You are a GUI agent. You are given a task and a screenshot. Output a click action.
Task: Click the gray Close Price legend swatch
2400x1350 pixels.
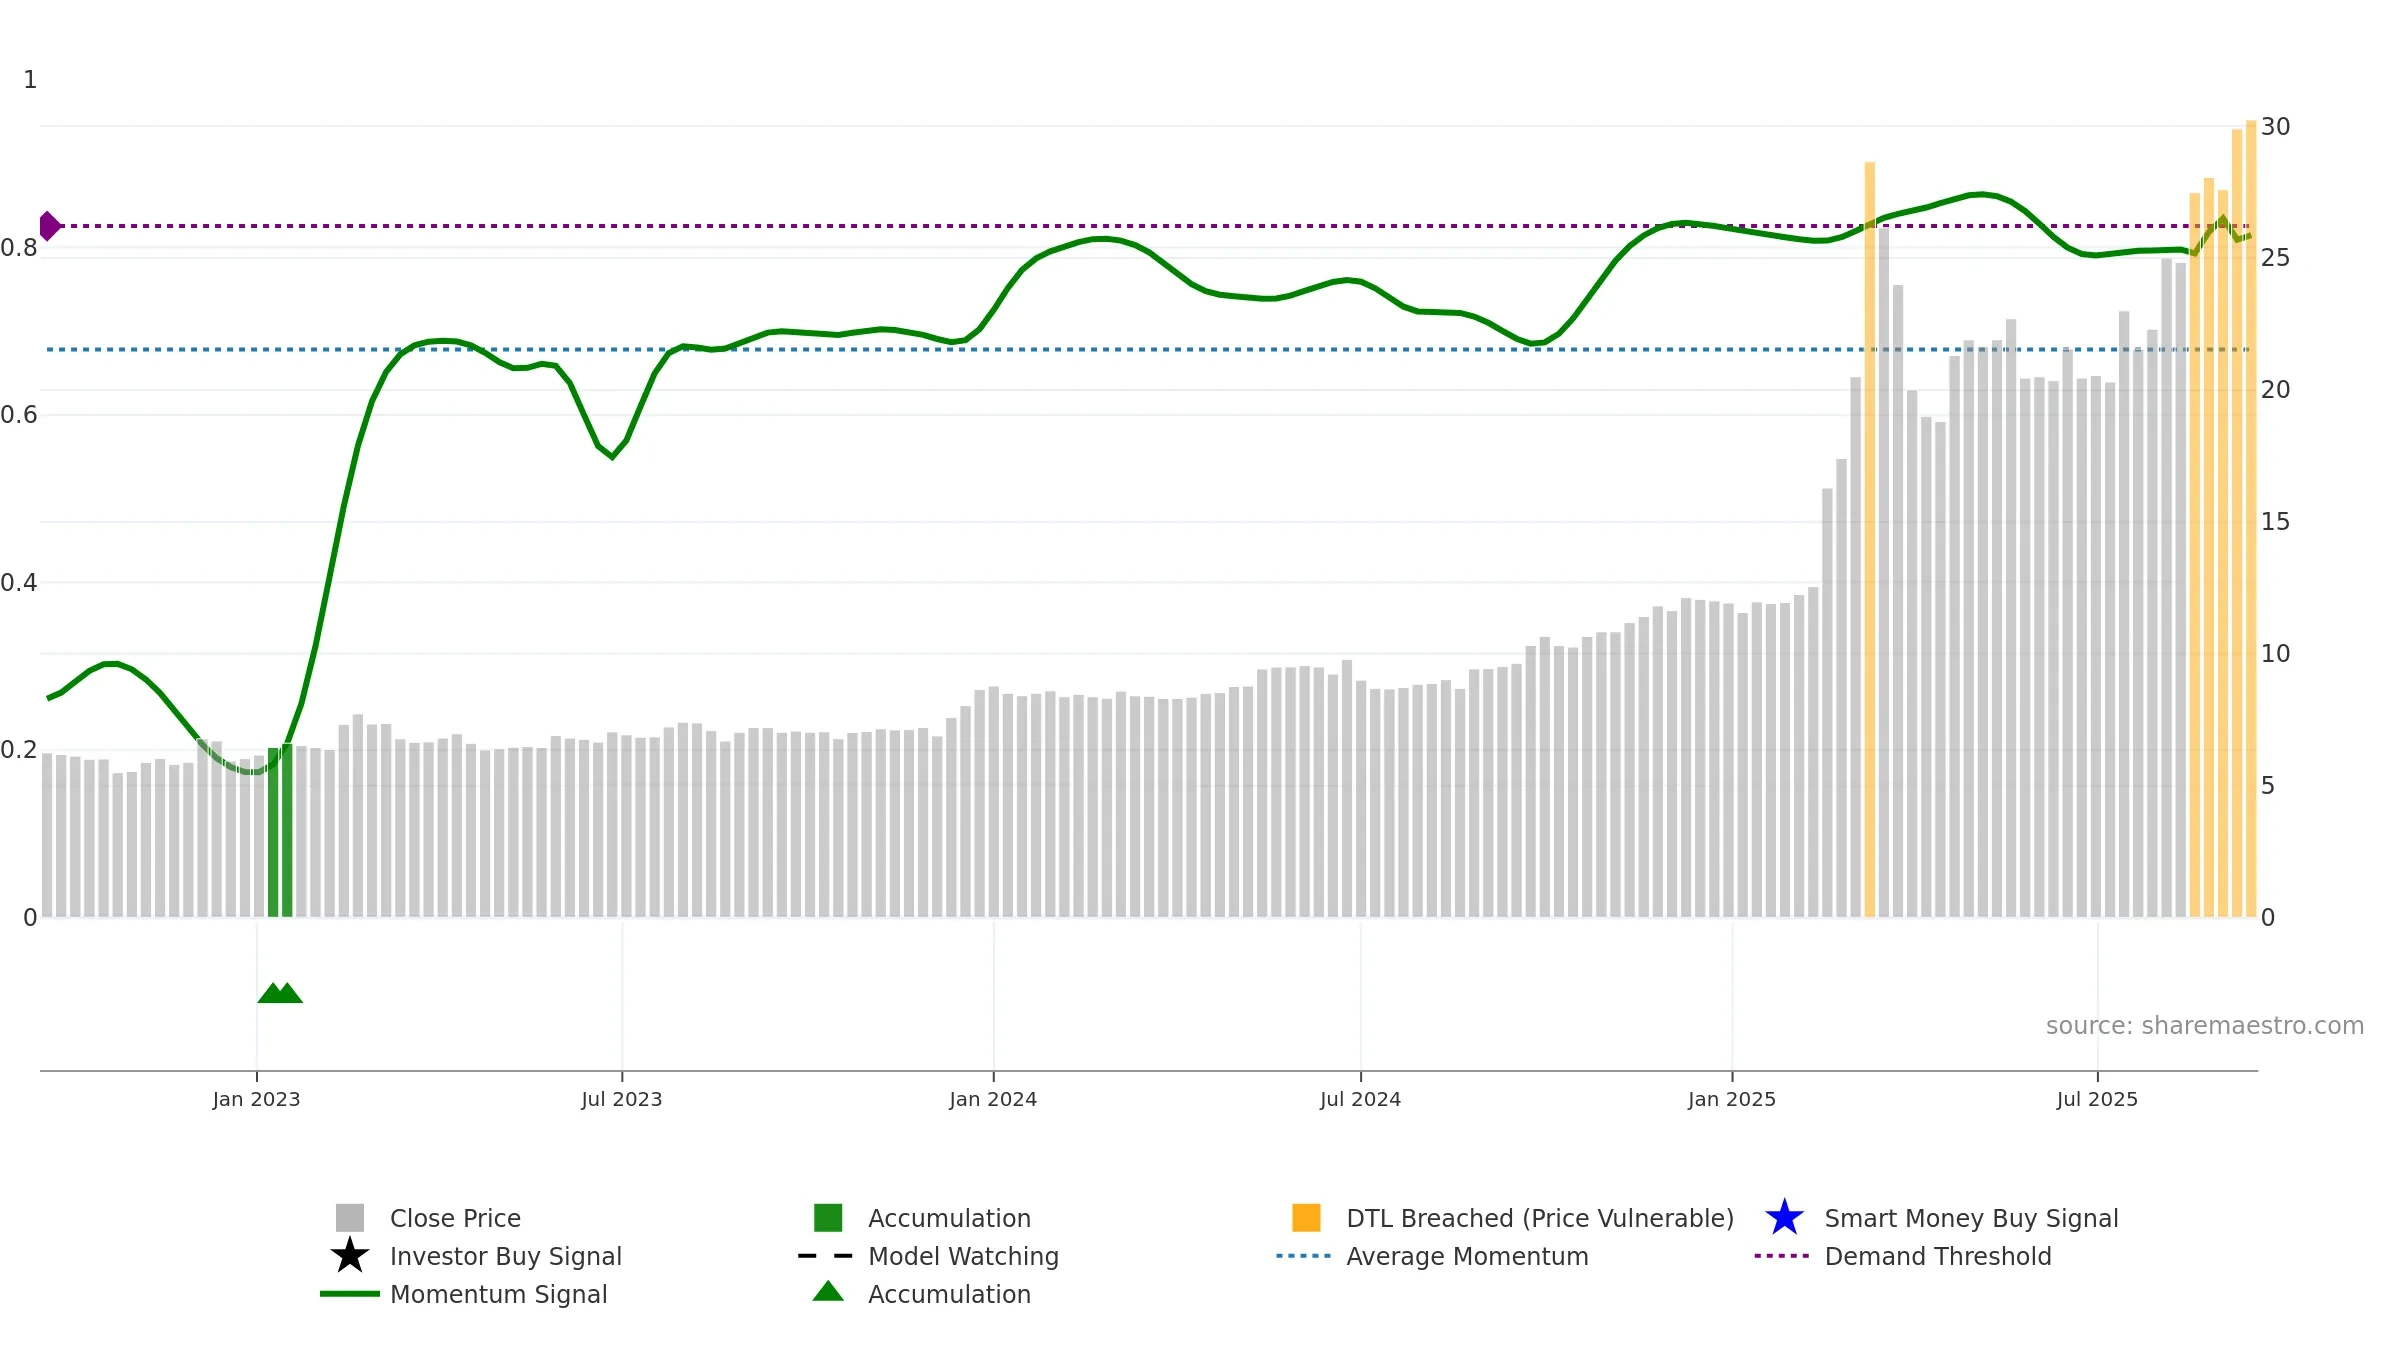350,1218
